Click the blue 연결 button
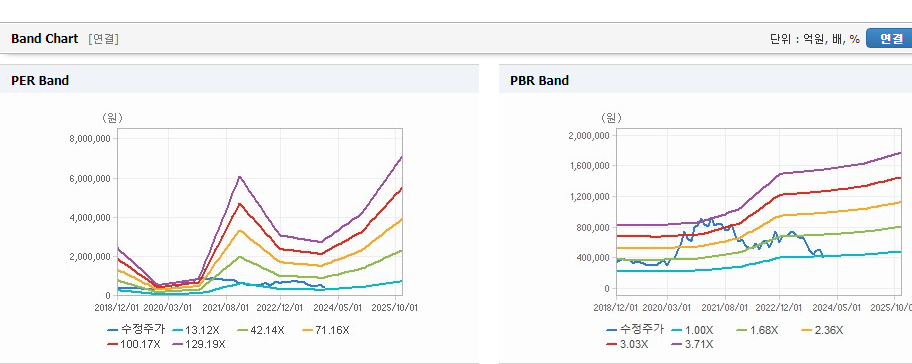The image size is (912, 364). click(890, 39)
